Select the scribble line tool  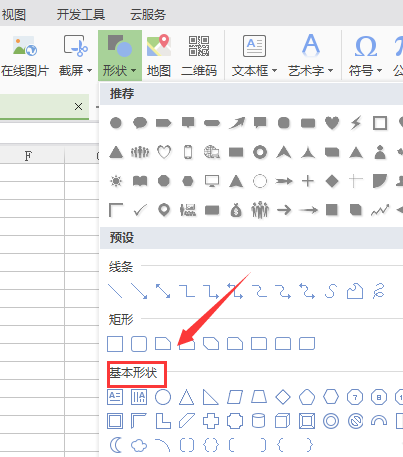(x=379, y=291)
